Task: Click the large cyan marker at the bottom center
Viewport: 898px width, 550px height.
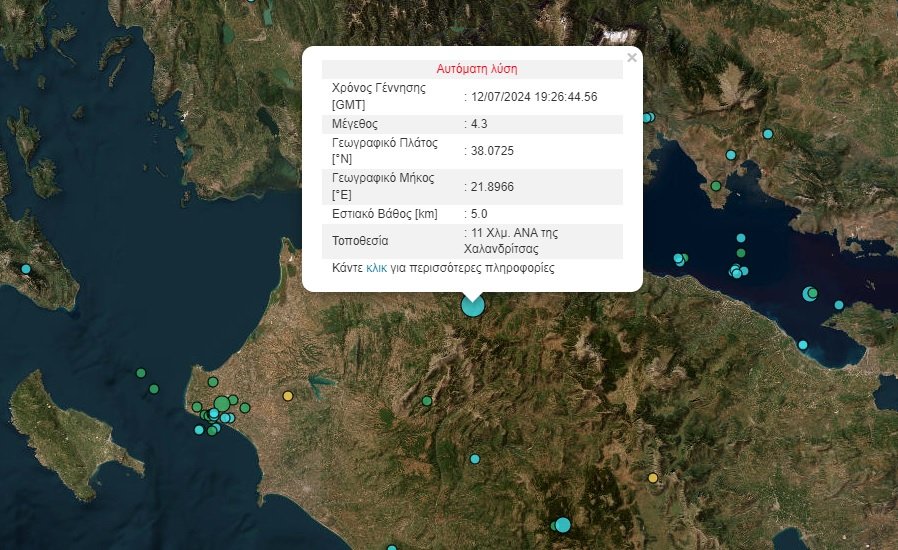Action: (563, 524)
